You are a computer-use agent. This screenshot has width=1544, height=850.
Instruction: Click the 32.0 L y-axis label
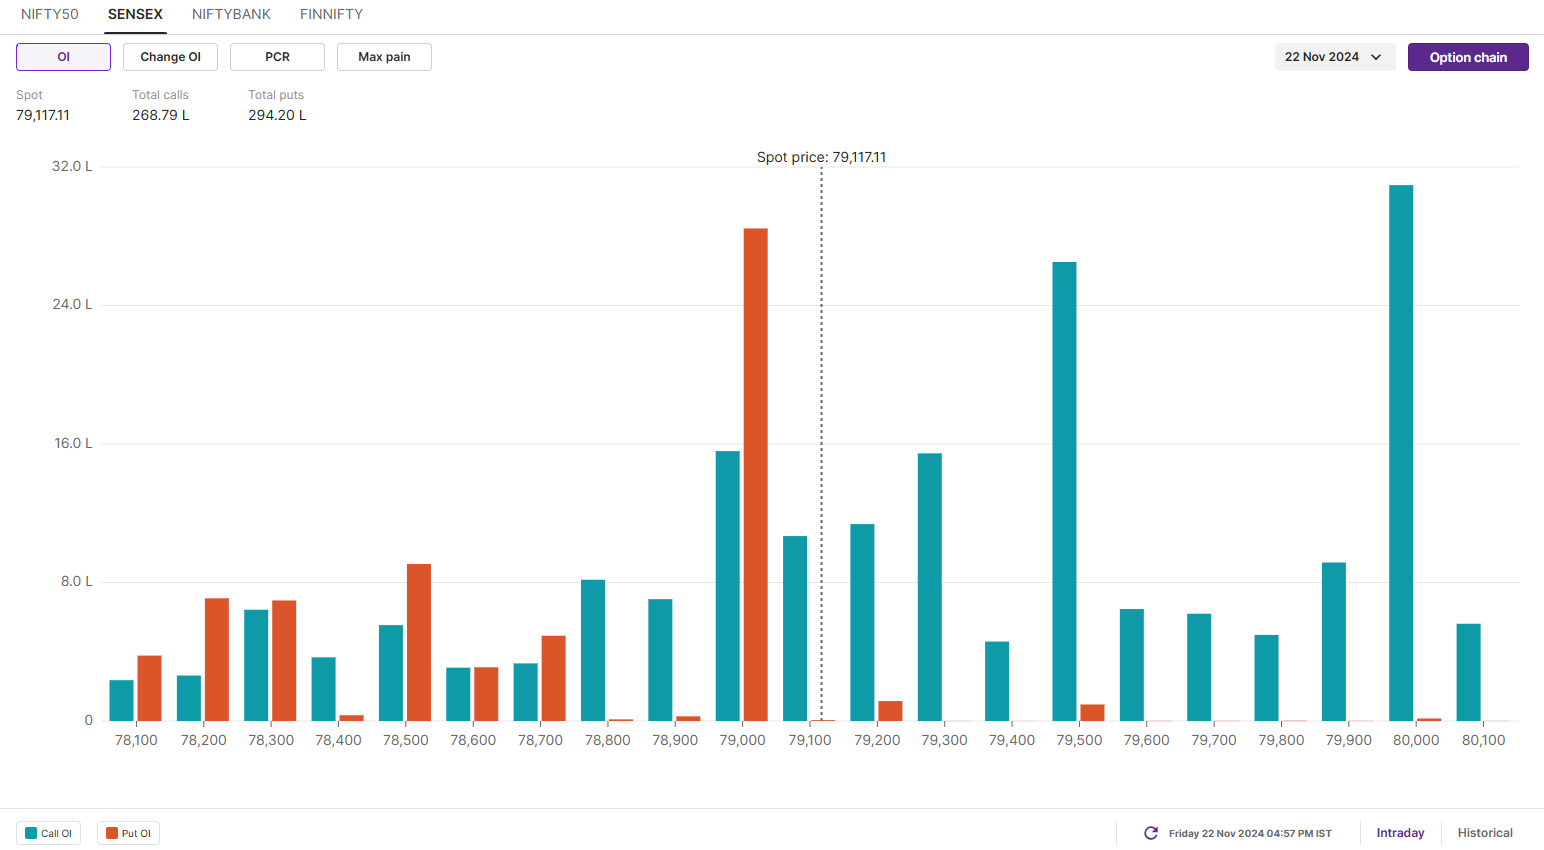pyautogui.click(x=72, y=166)
